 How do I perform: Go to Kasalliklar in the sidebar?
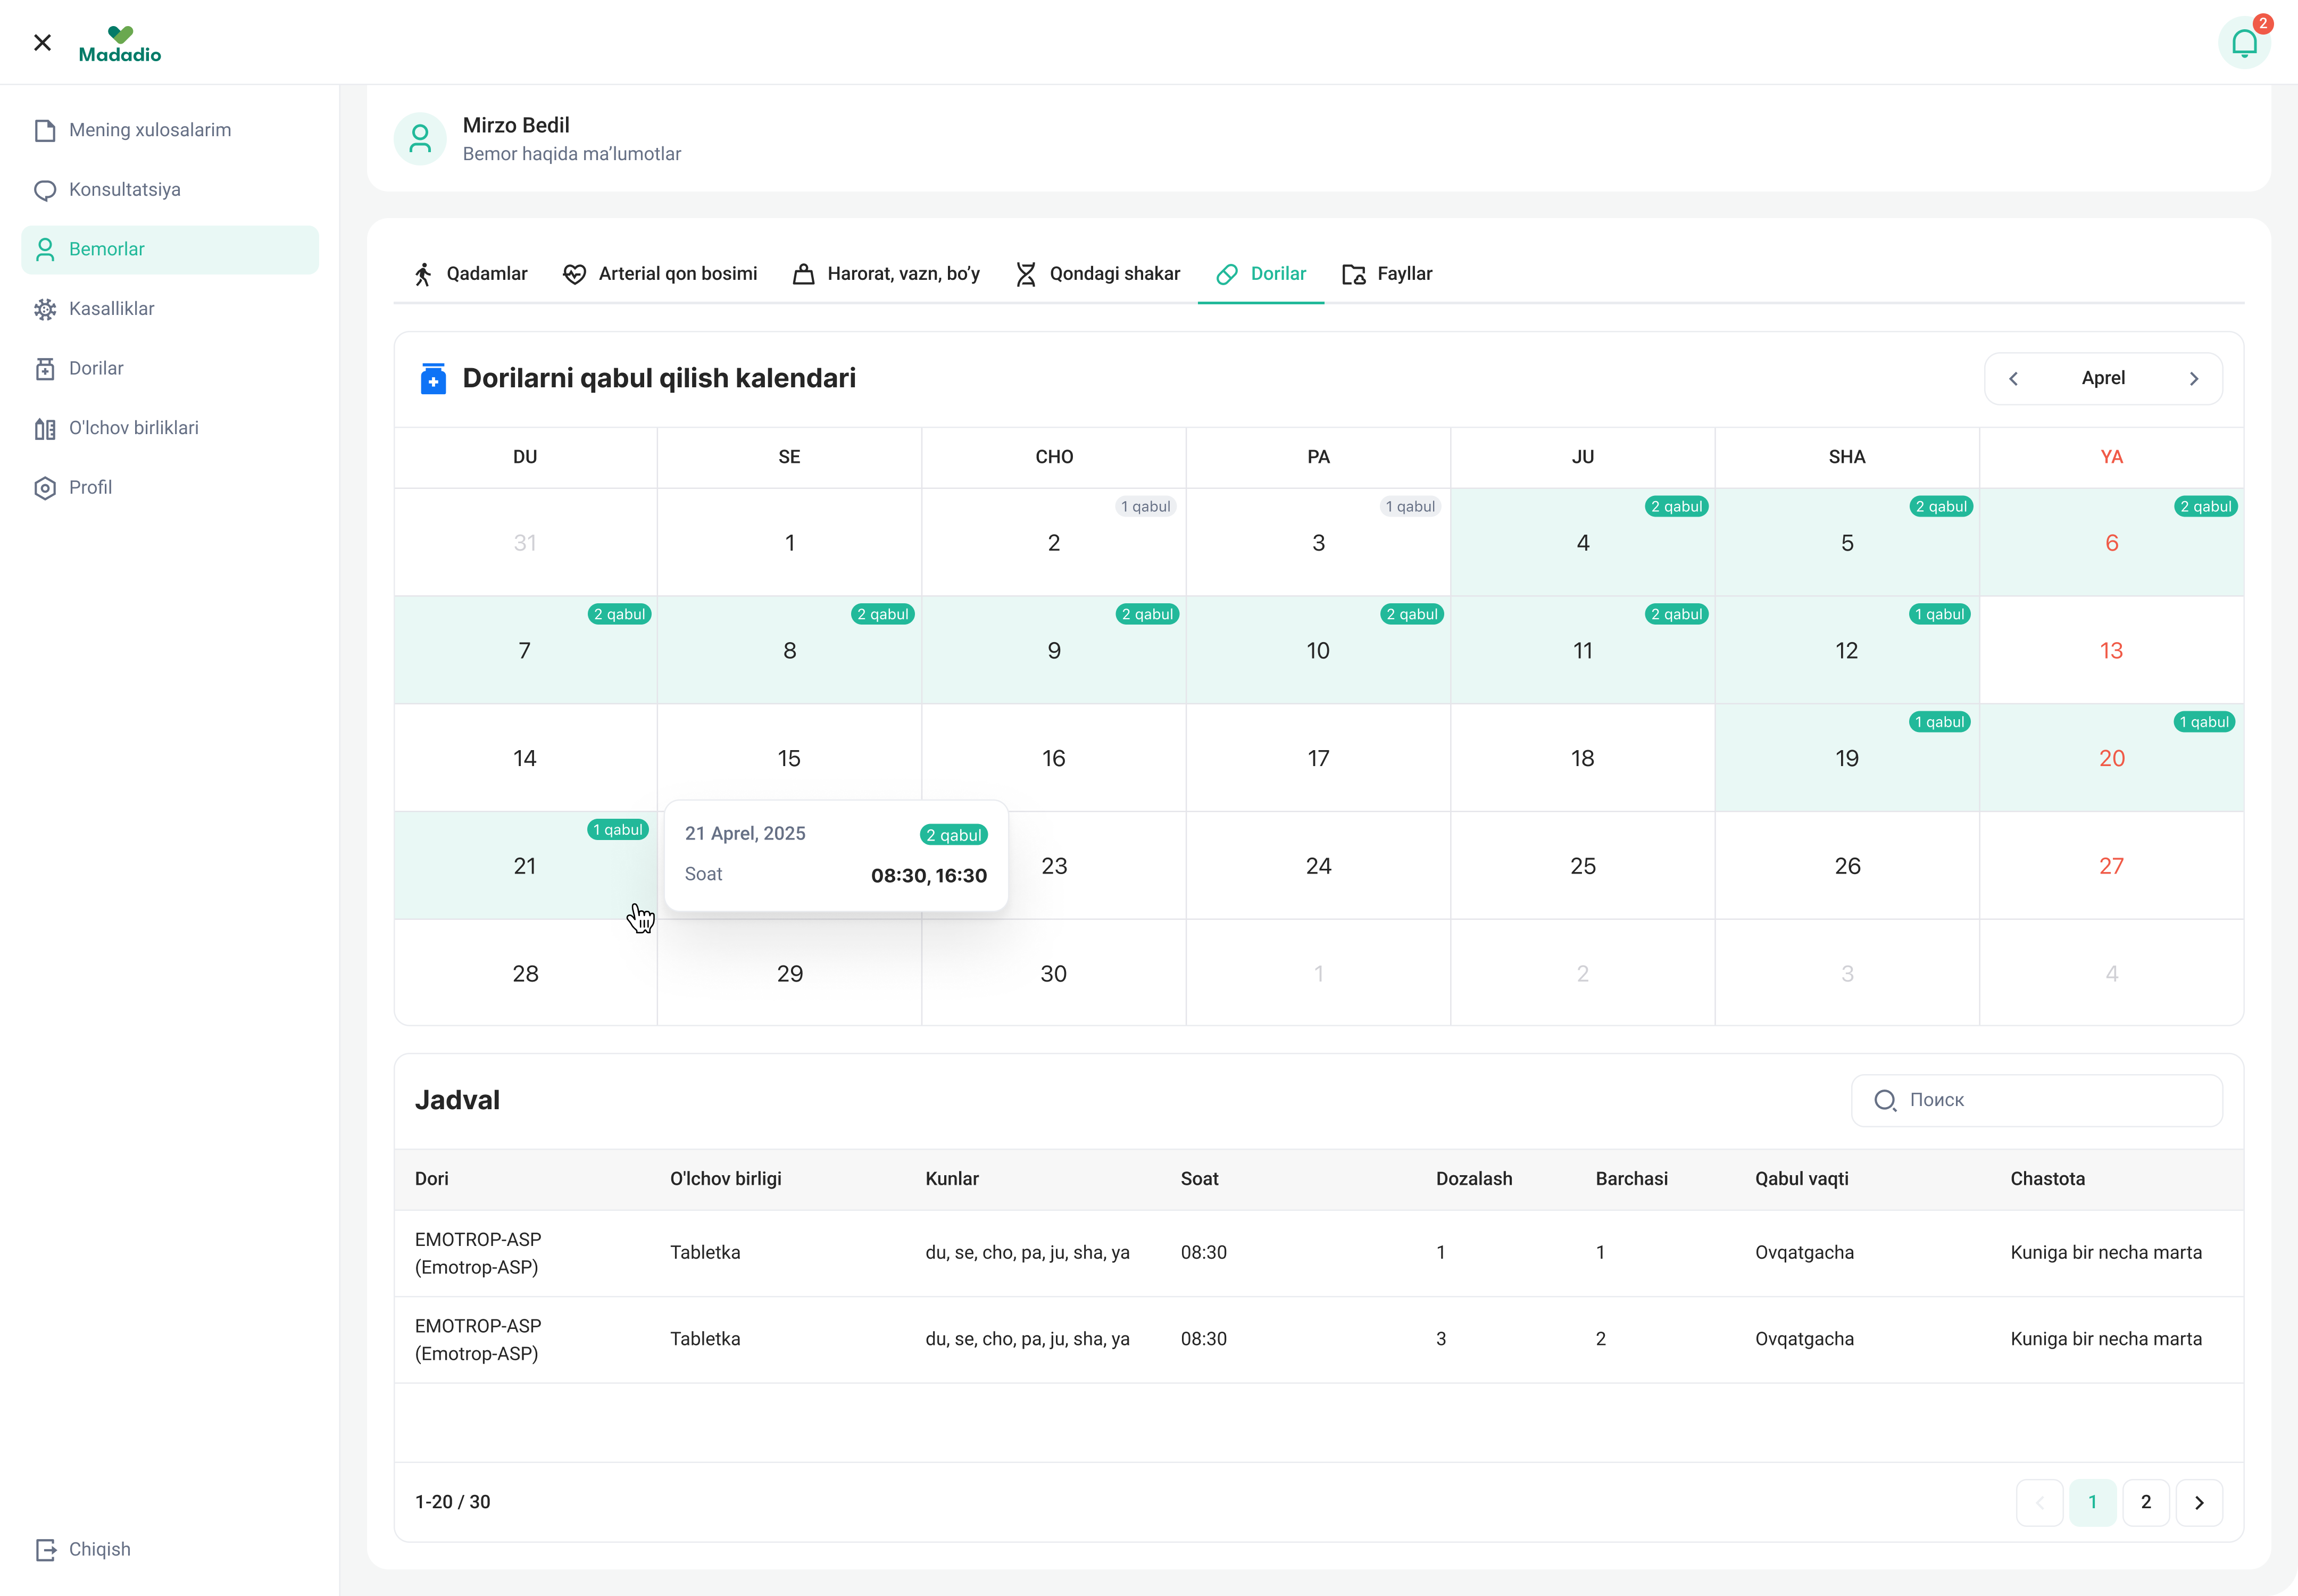111,309
